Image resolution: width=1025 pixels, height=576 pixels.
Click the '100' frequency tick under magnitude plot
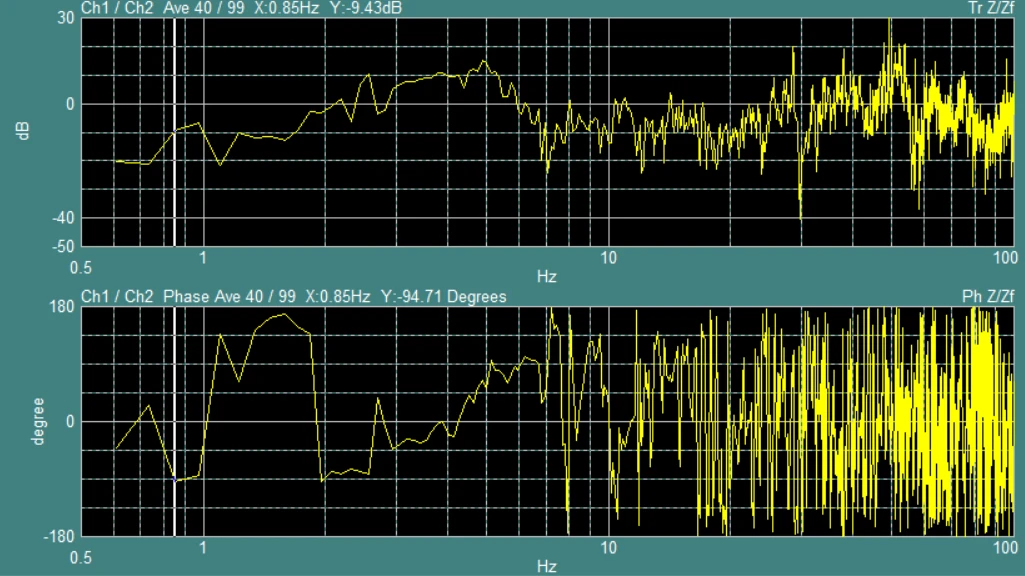(x=1005, y=258)
